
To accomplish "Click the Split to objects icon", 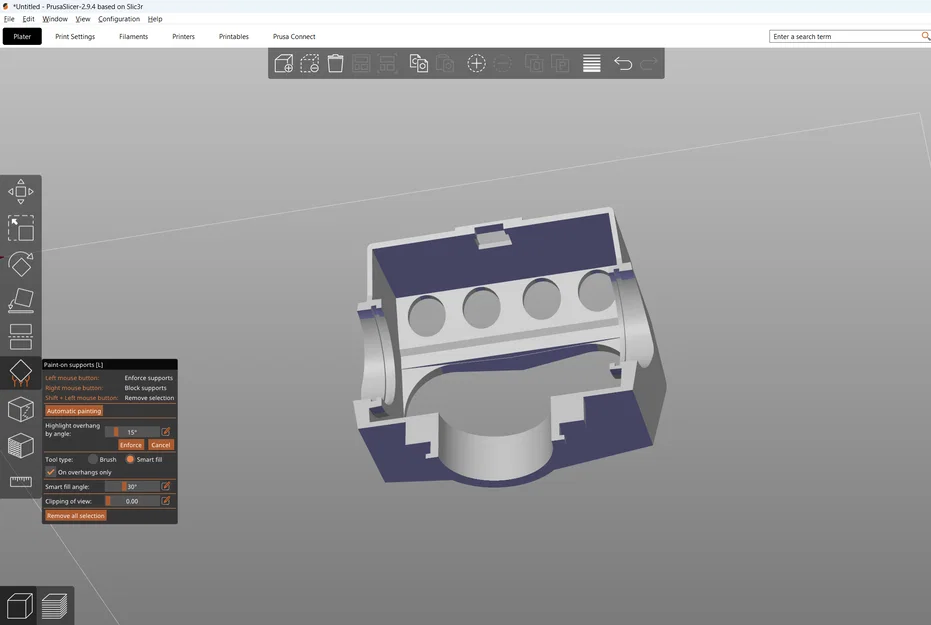I will point(534,63).
